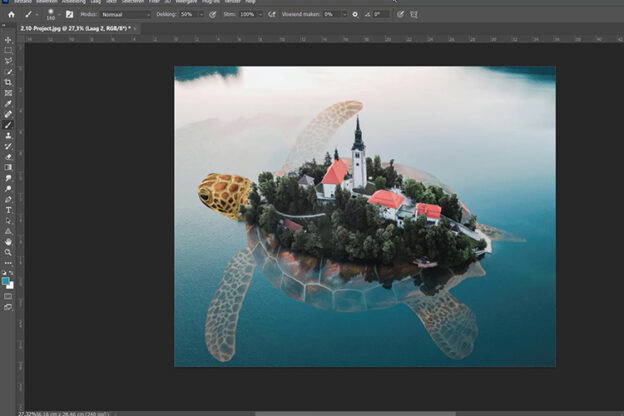Close the 2.10 Project.jpg tab
The height and width of the screenshot is (416, 624).
pos(135,28)
